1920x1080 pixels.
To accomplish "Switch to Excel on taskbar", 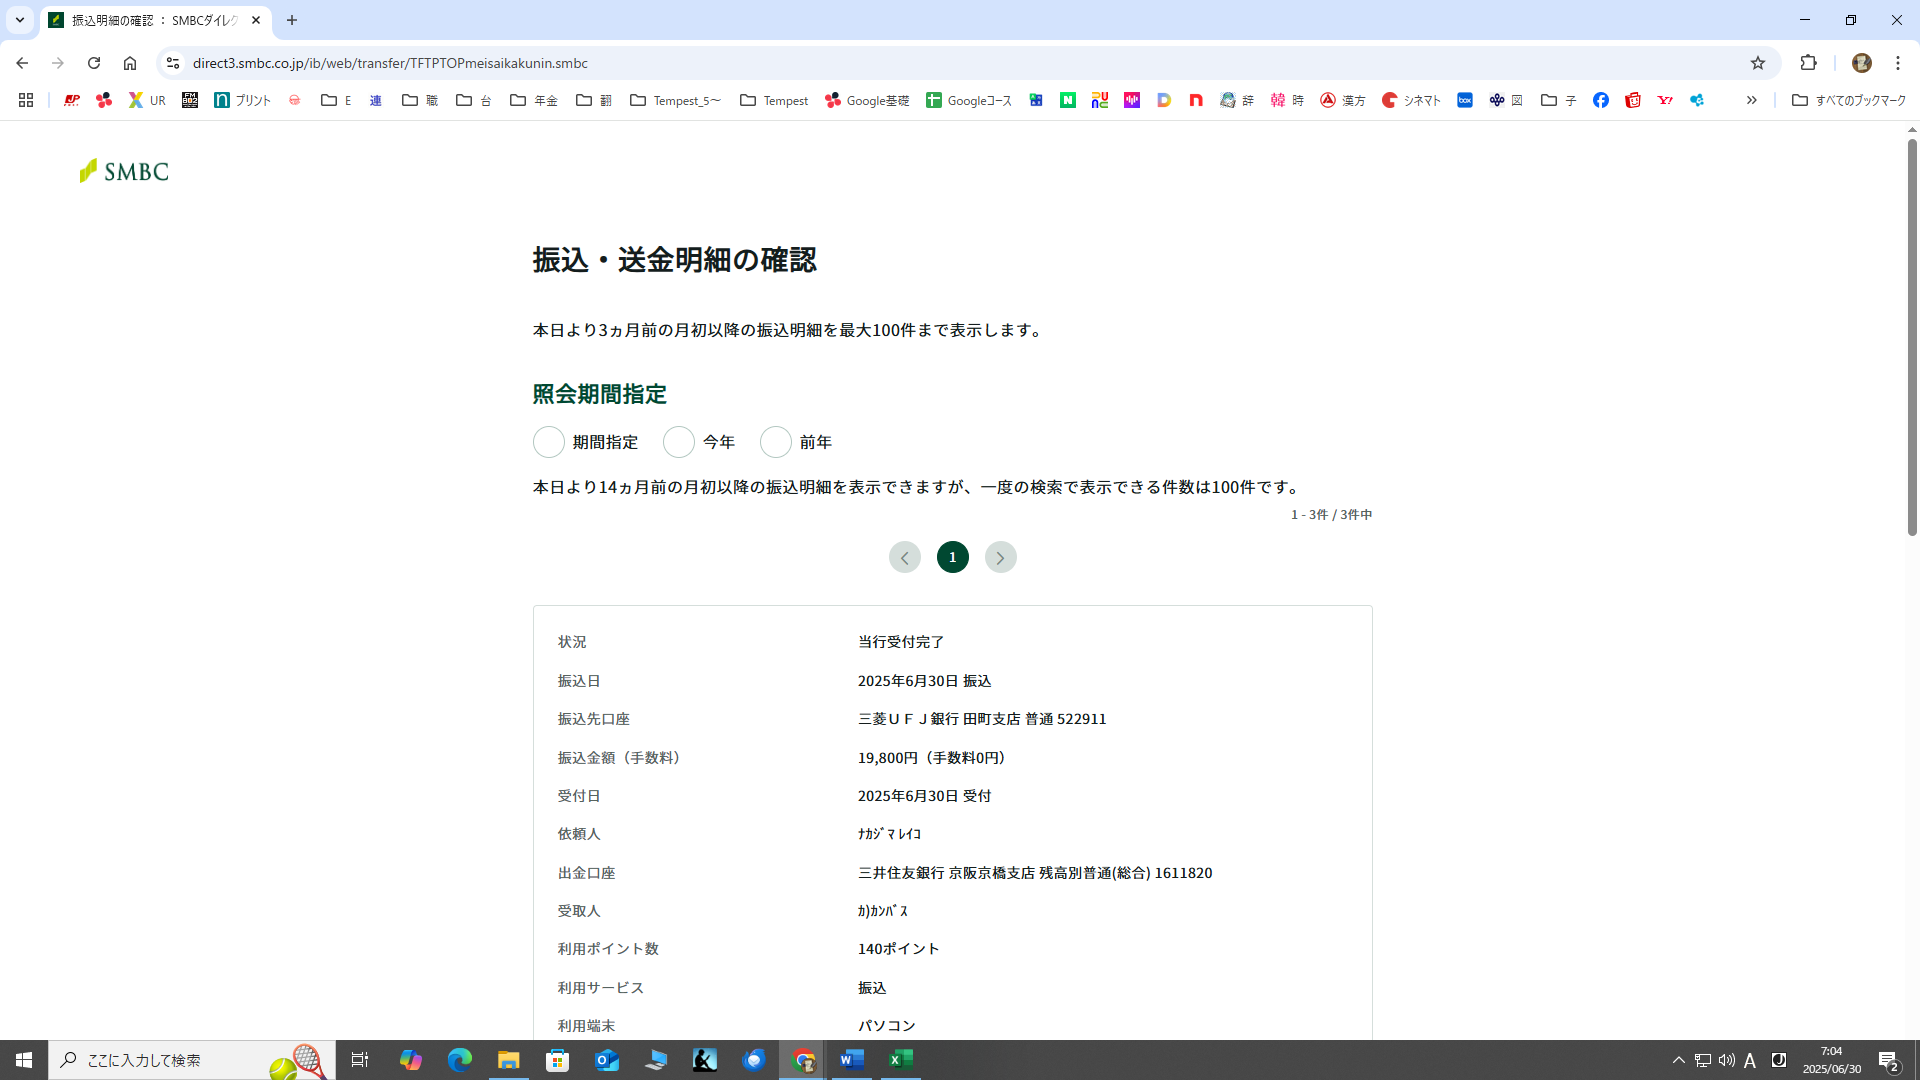I will click(x=901, y=1060).
